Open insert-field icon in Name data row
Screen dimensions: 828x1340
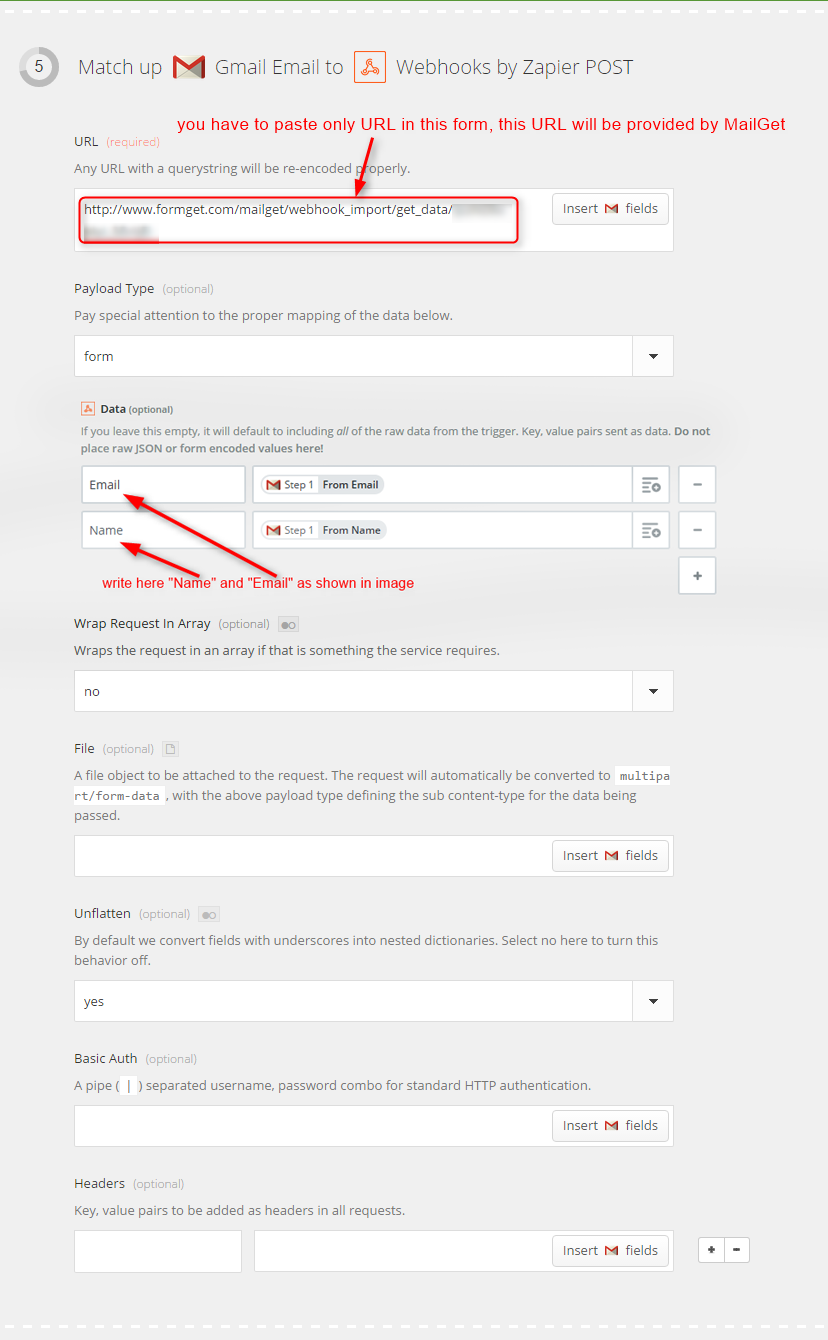tap(651, 530)
